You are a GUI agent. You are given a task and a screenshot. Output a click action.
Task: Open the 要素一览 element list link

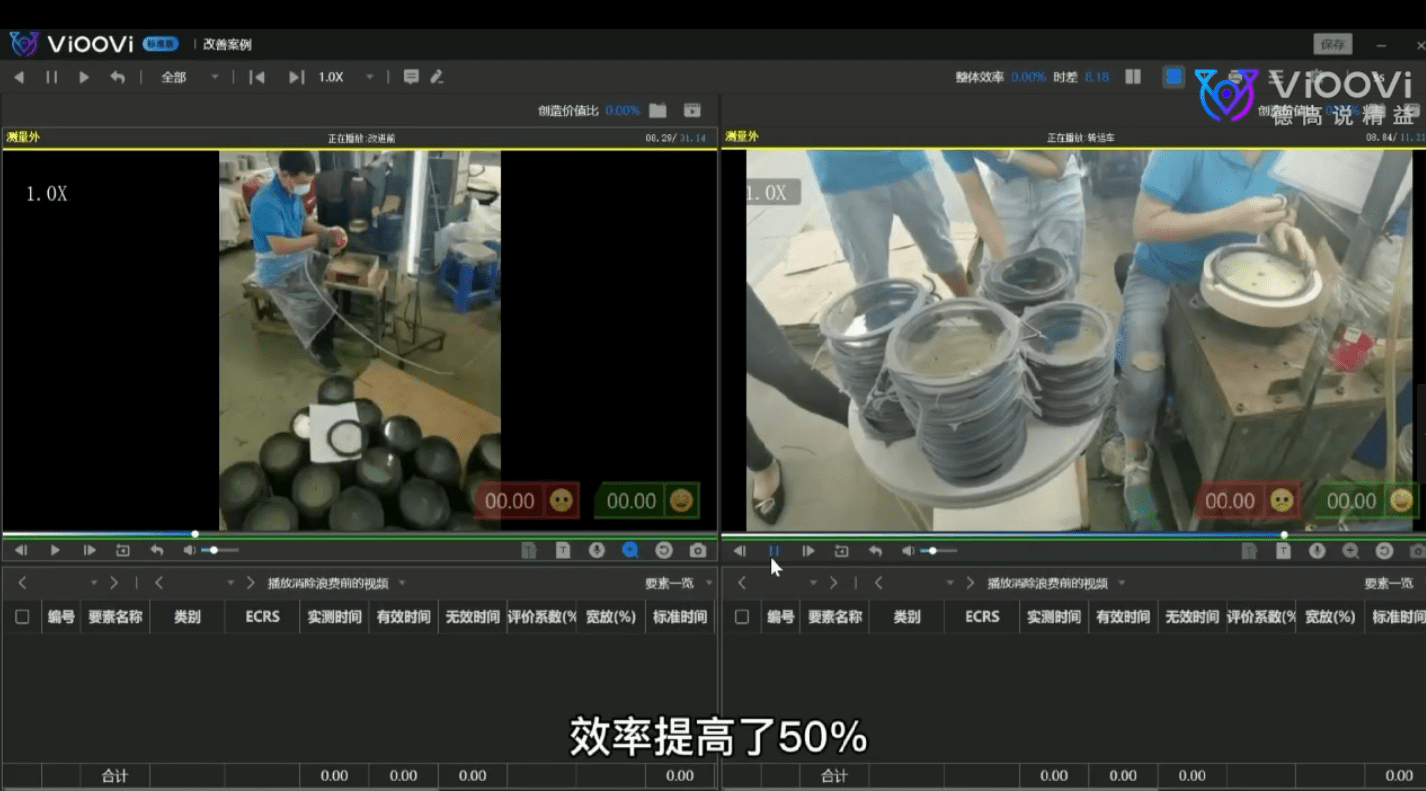(x=669, y=582)
